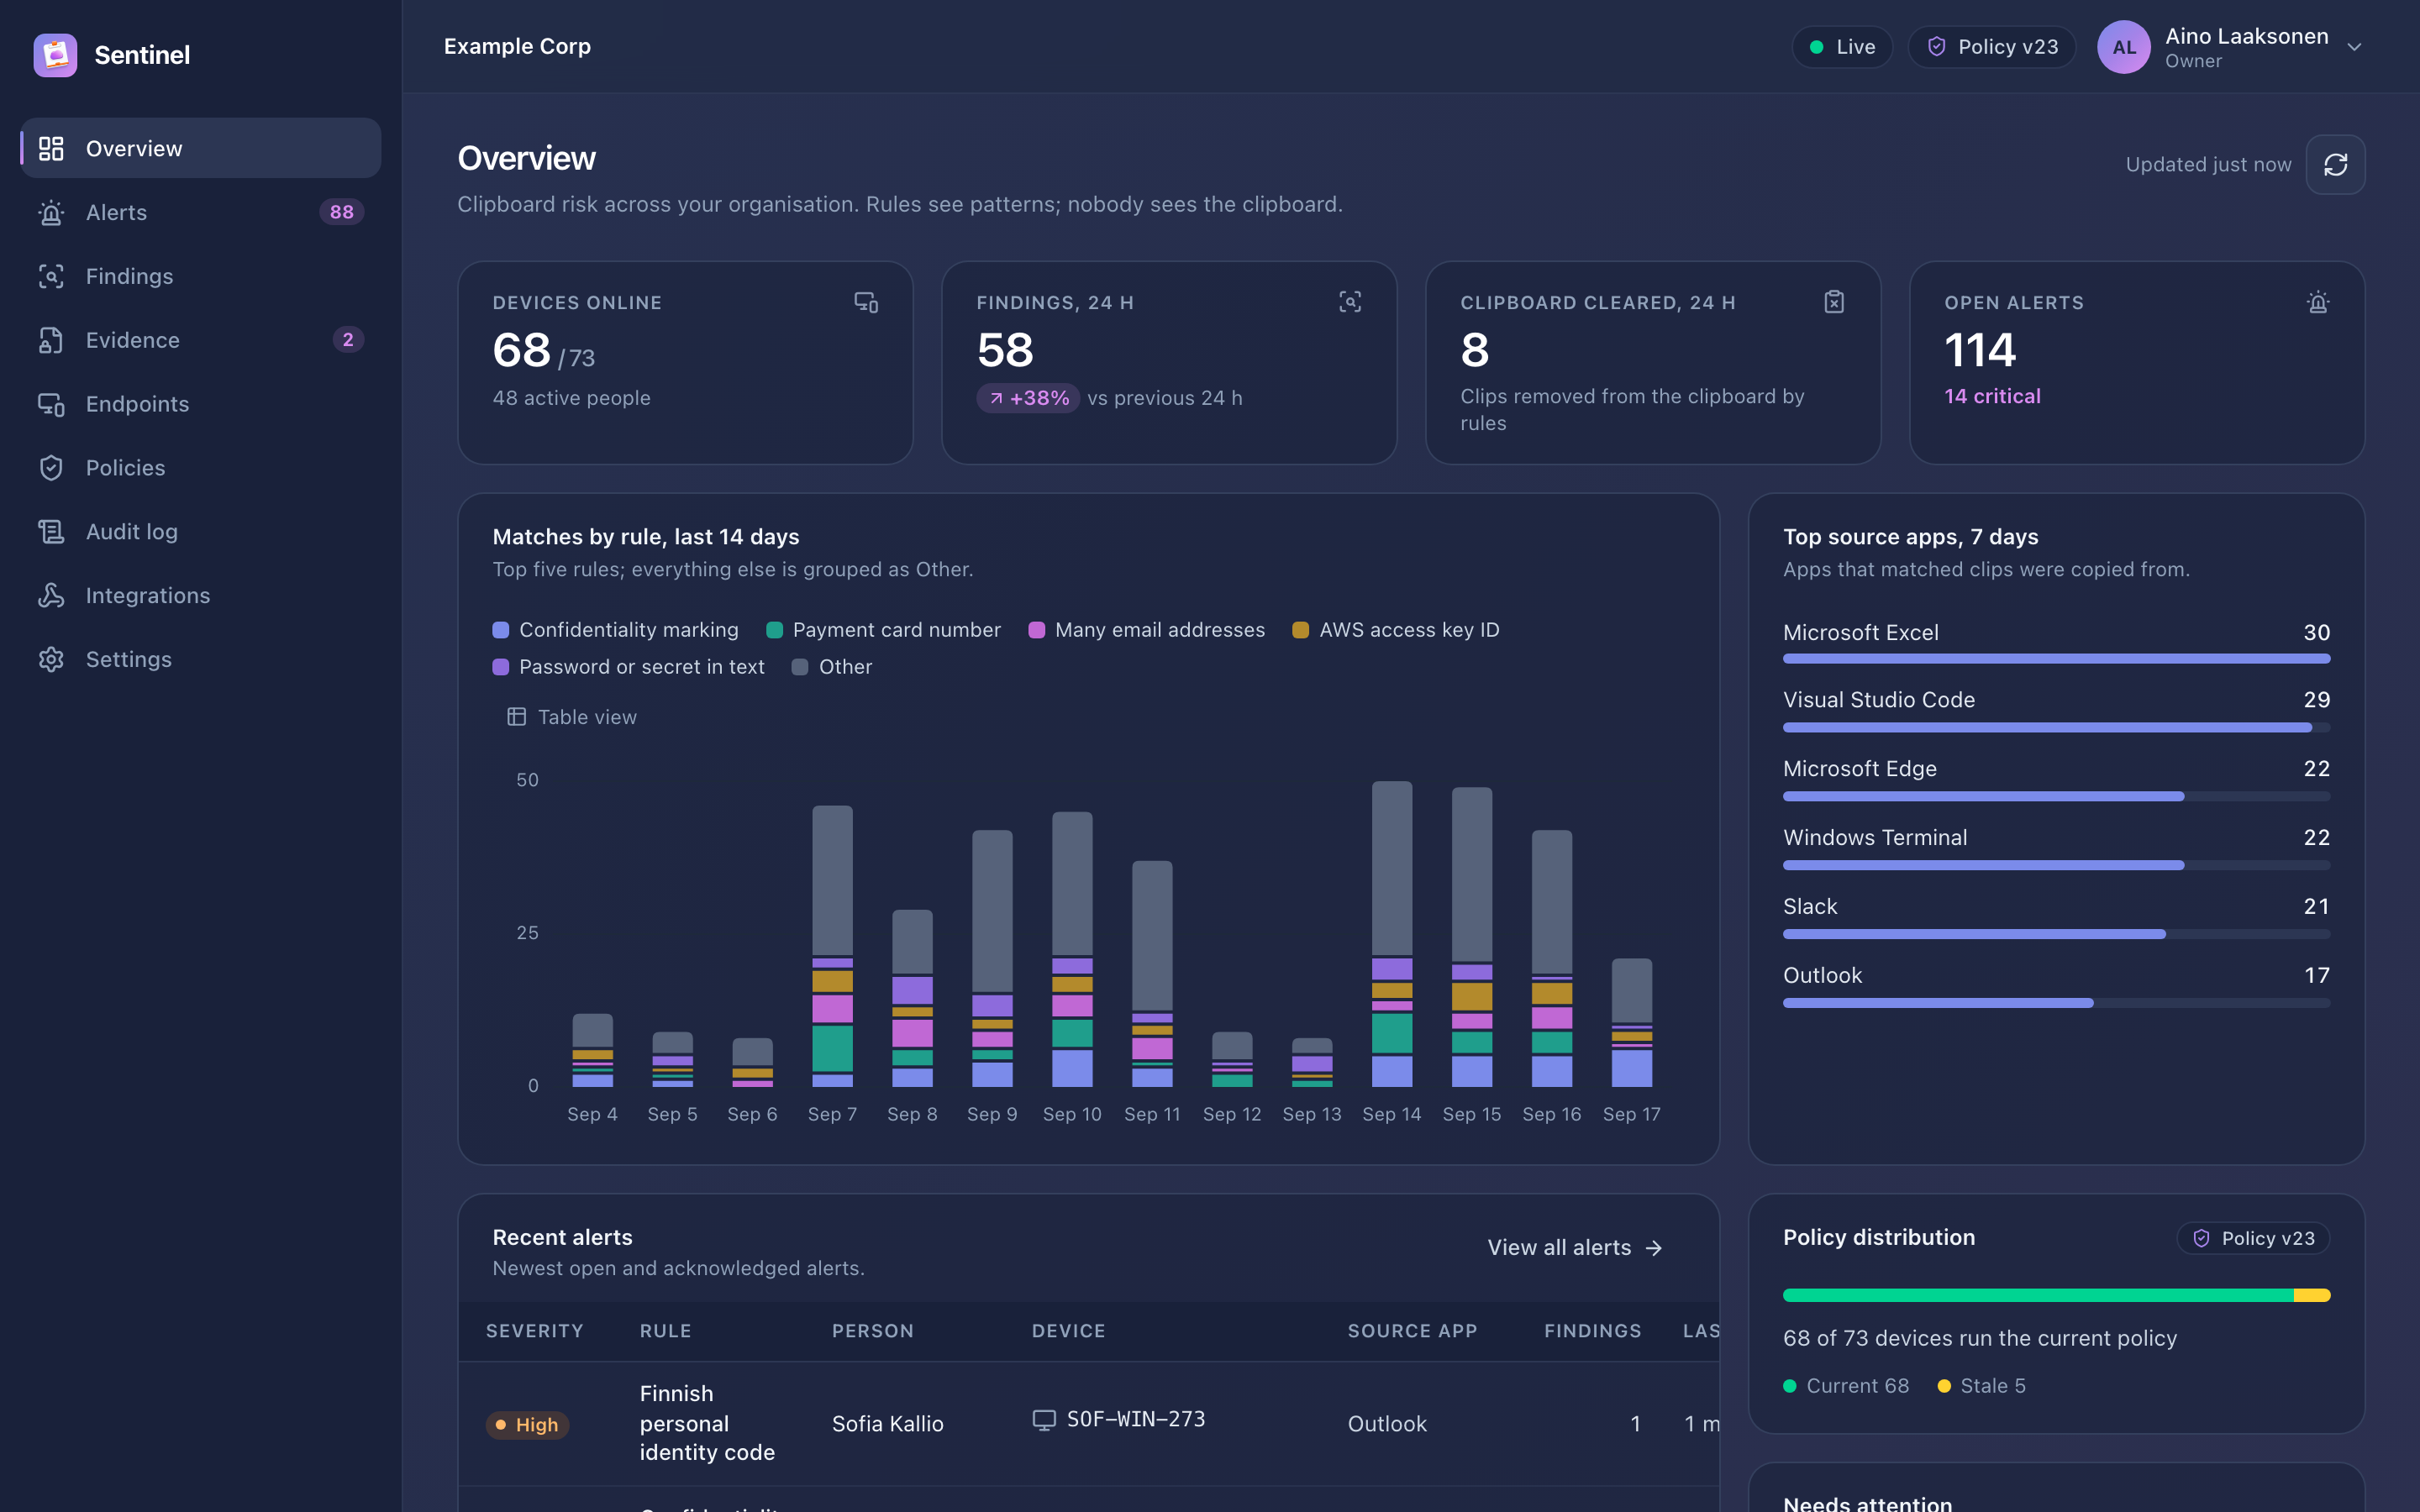This screenshot has width=2420, height=1512.
Task: Click the refresh icon beside Updated just now
Action: (2335, 165)
